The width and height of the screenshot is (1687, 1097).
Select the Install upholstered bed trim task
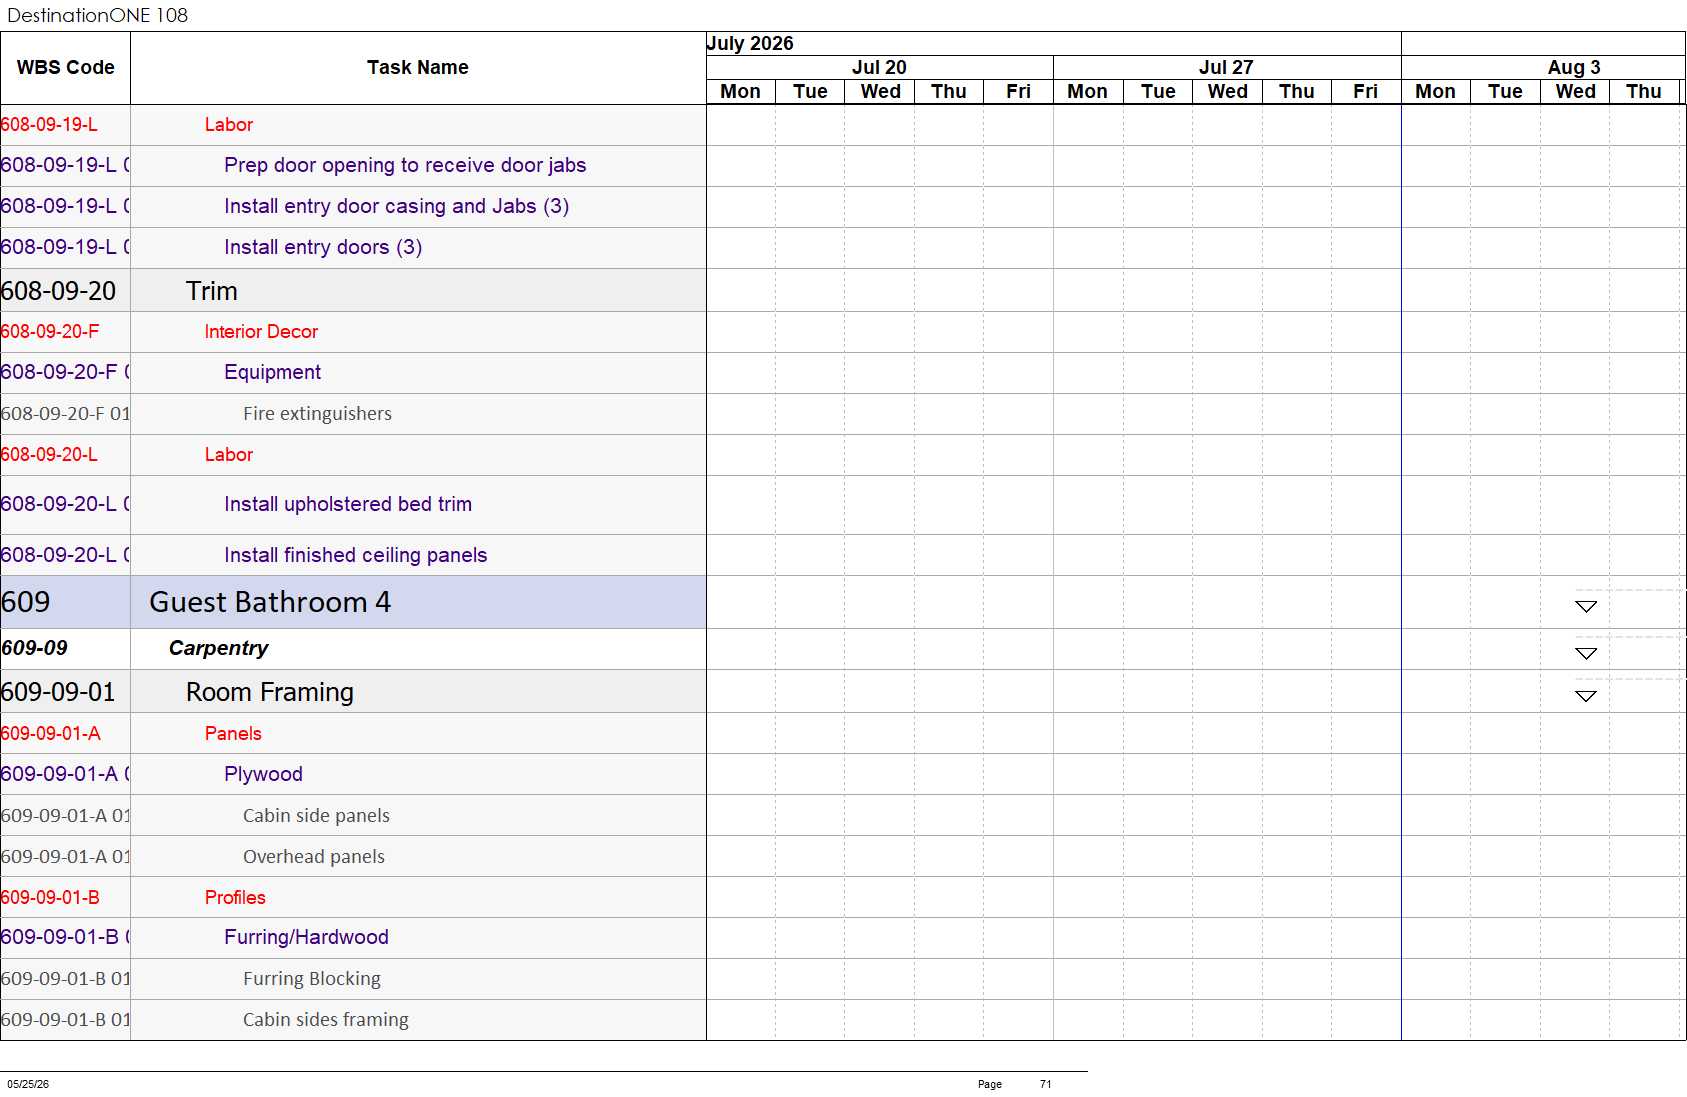pyautogui.click(x=348, y=504)
